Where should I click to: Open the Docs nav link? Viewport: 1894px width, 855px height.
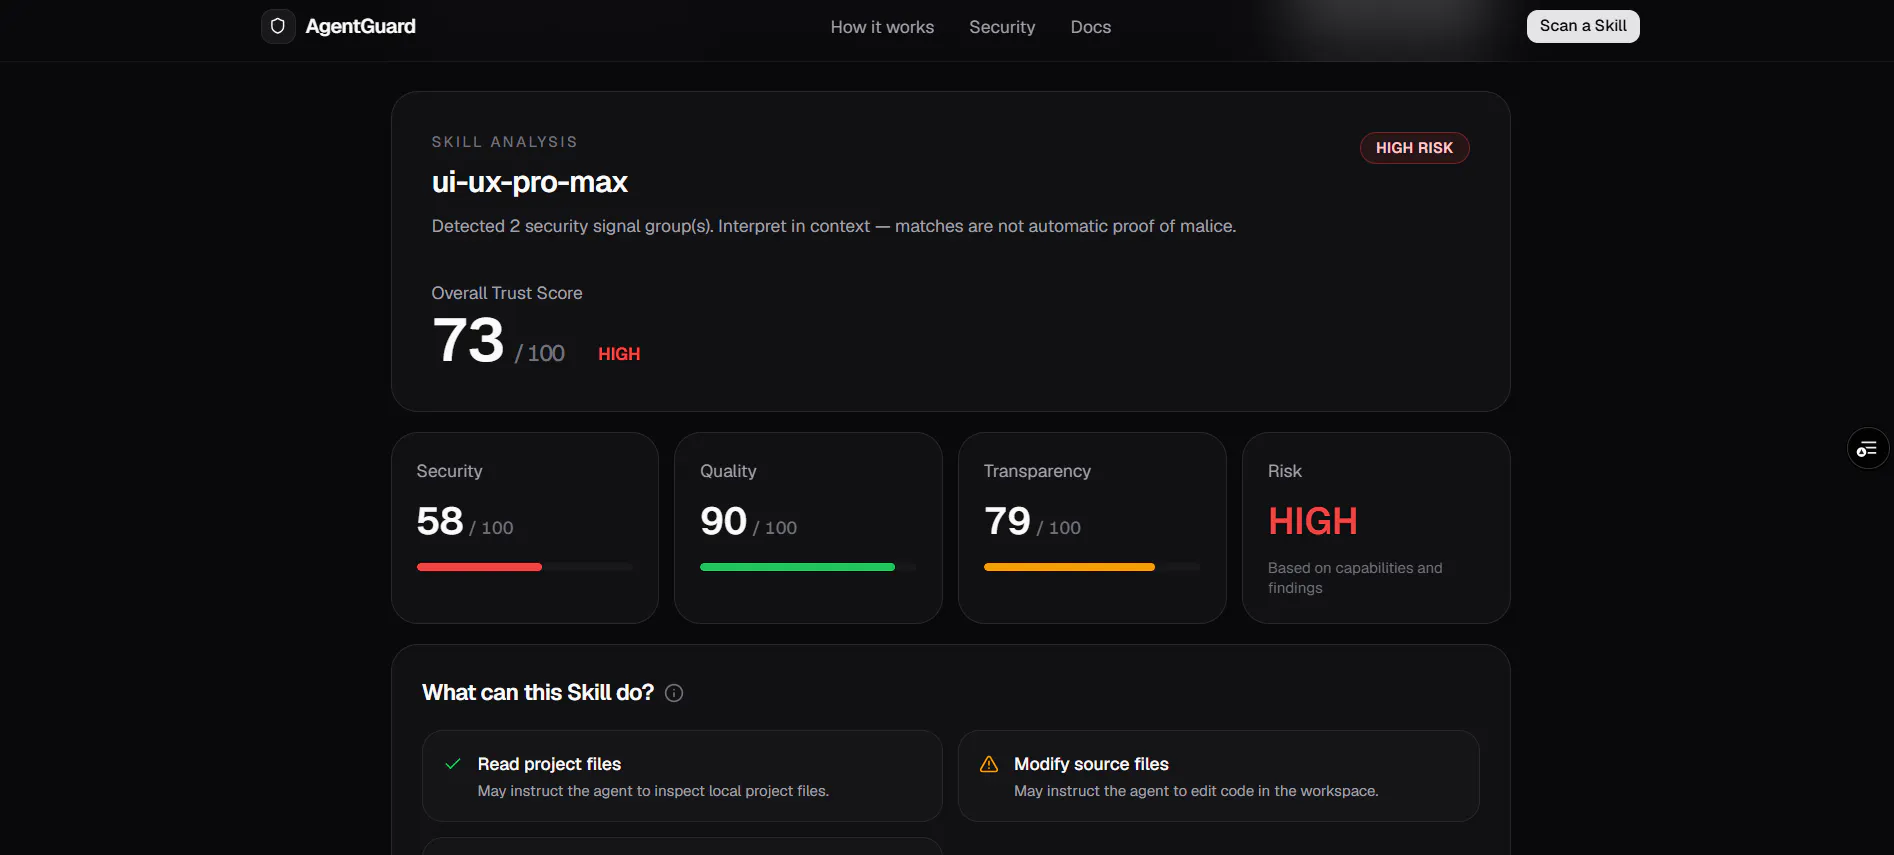pyautogui.click(x=1091, y=27)
